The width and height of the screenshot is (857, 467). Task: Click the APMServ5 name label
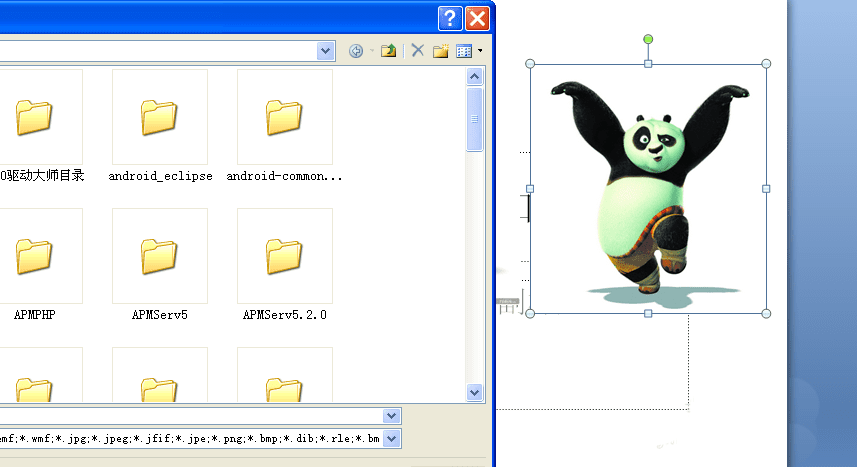click(x=160, y=315)
